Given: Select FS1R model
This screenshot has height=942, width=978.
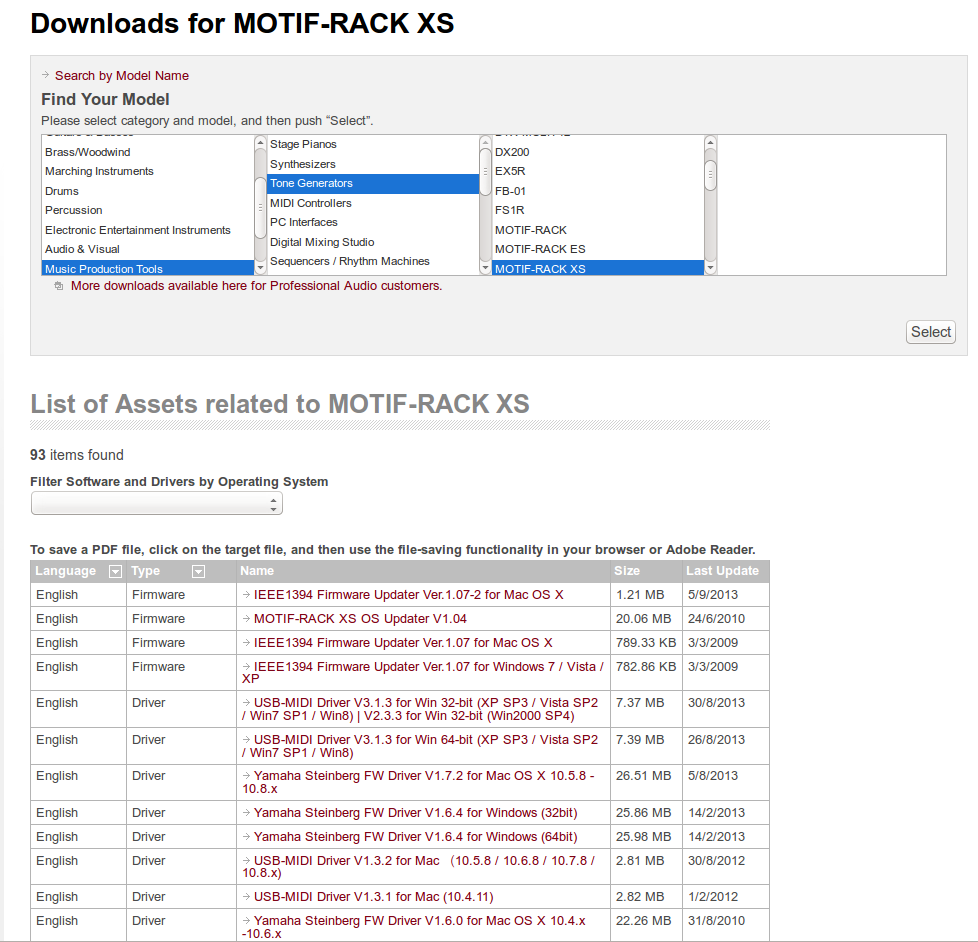Looking at the screenshot, I should pyautogui.click(x=598, y=210).
